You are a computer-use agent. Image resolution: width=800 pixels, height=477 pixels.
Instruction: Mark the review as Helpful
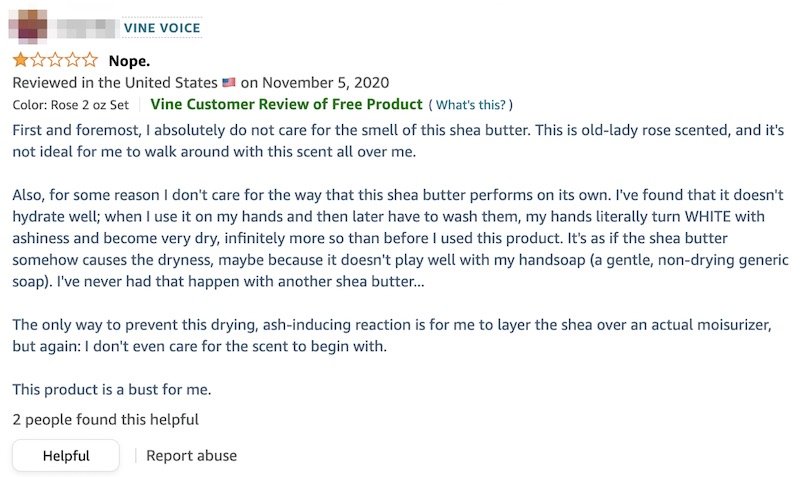coord(66,456)
